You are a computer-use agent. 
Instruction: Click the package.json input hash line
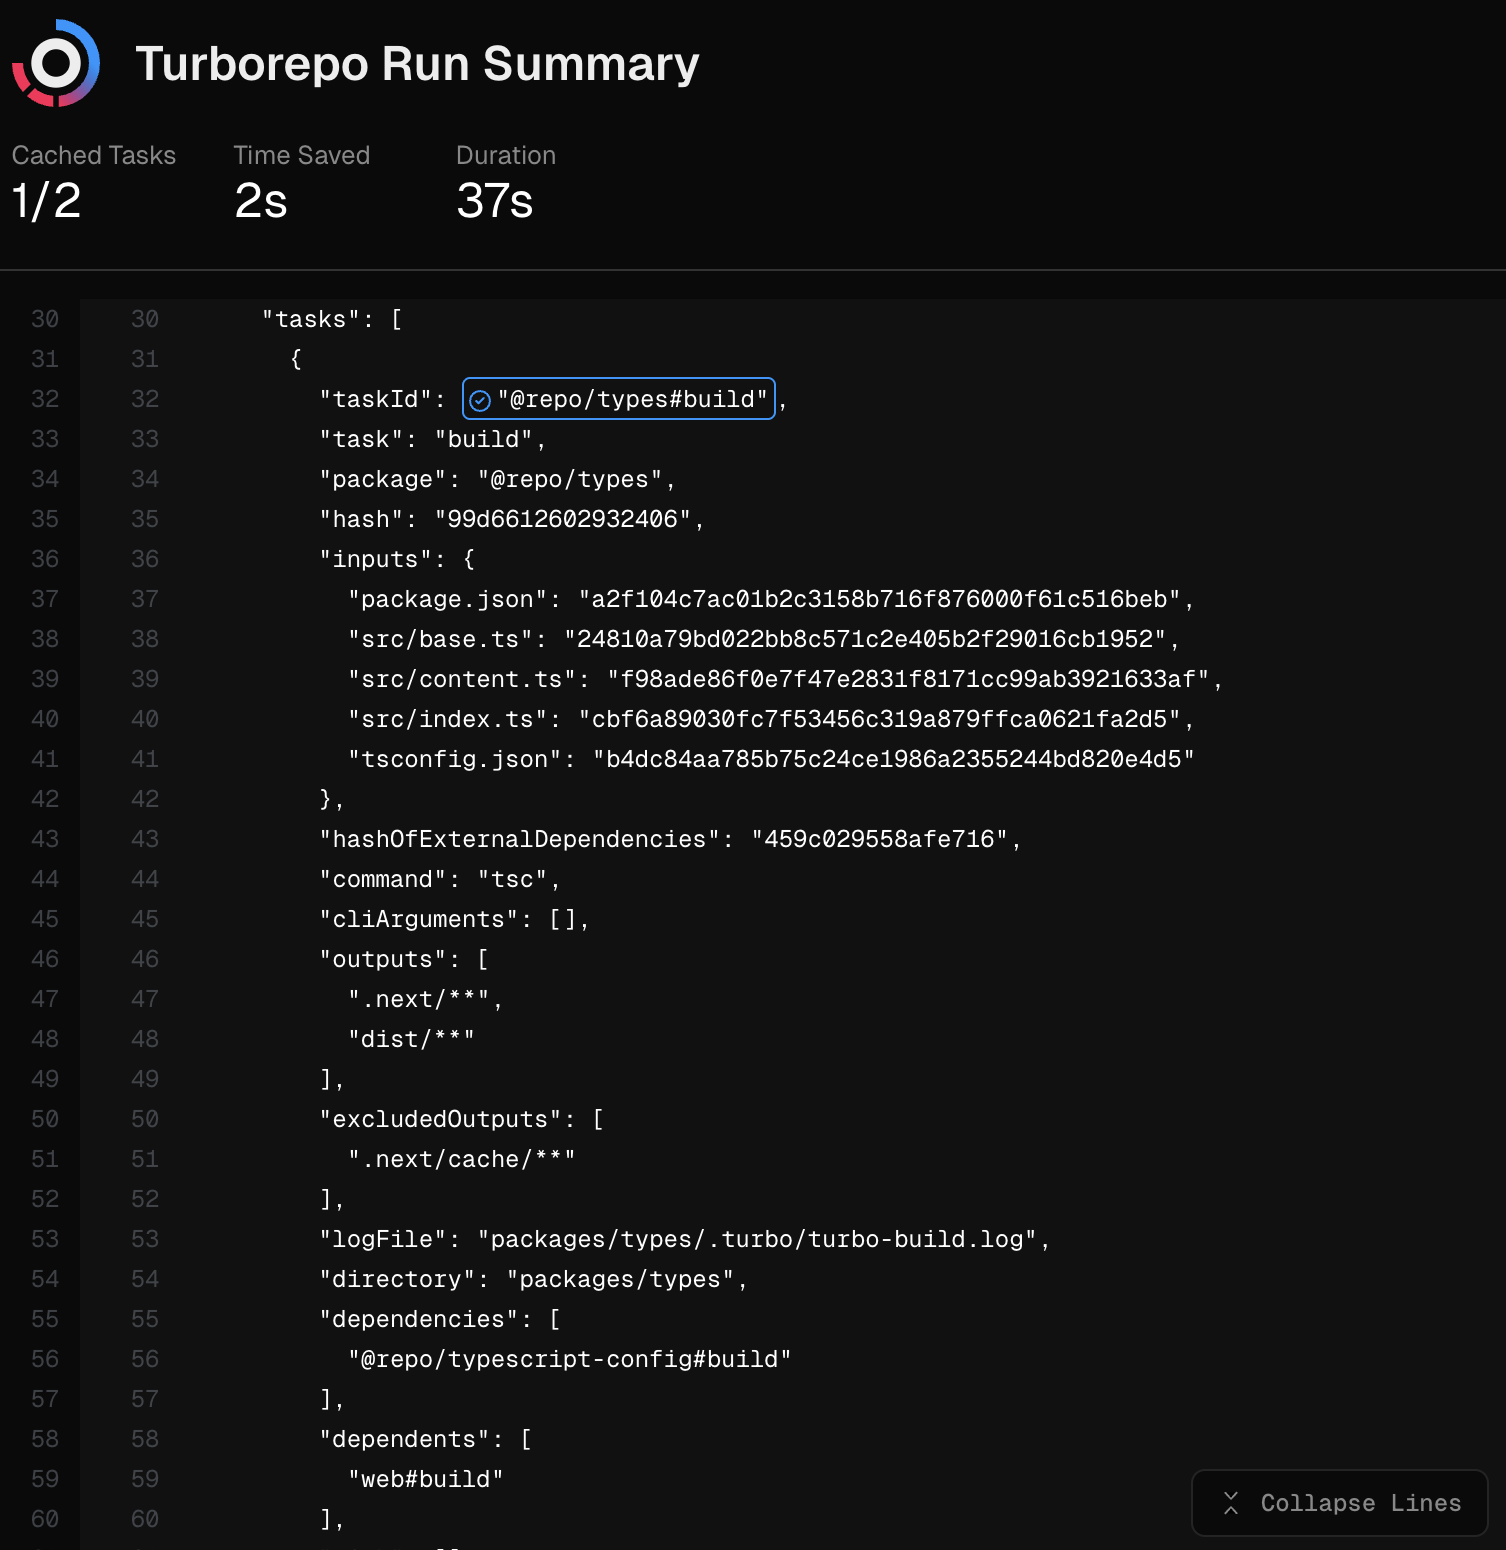[x=771, y=599]
